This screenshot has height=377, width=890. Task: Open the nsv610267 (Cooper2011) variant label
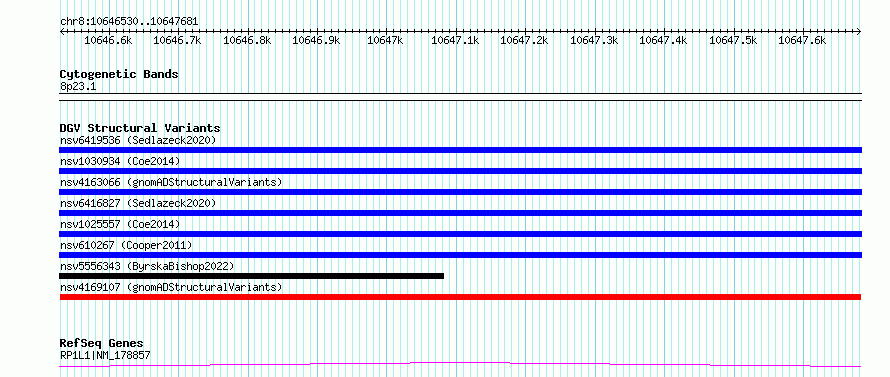coord(126,245)
